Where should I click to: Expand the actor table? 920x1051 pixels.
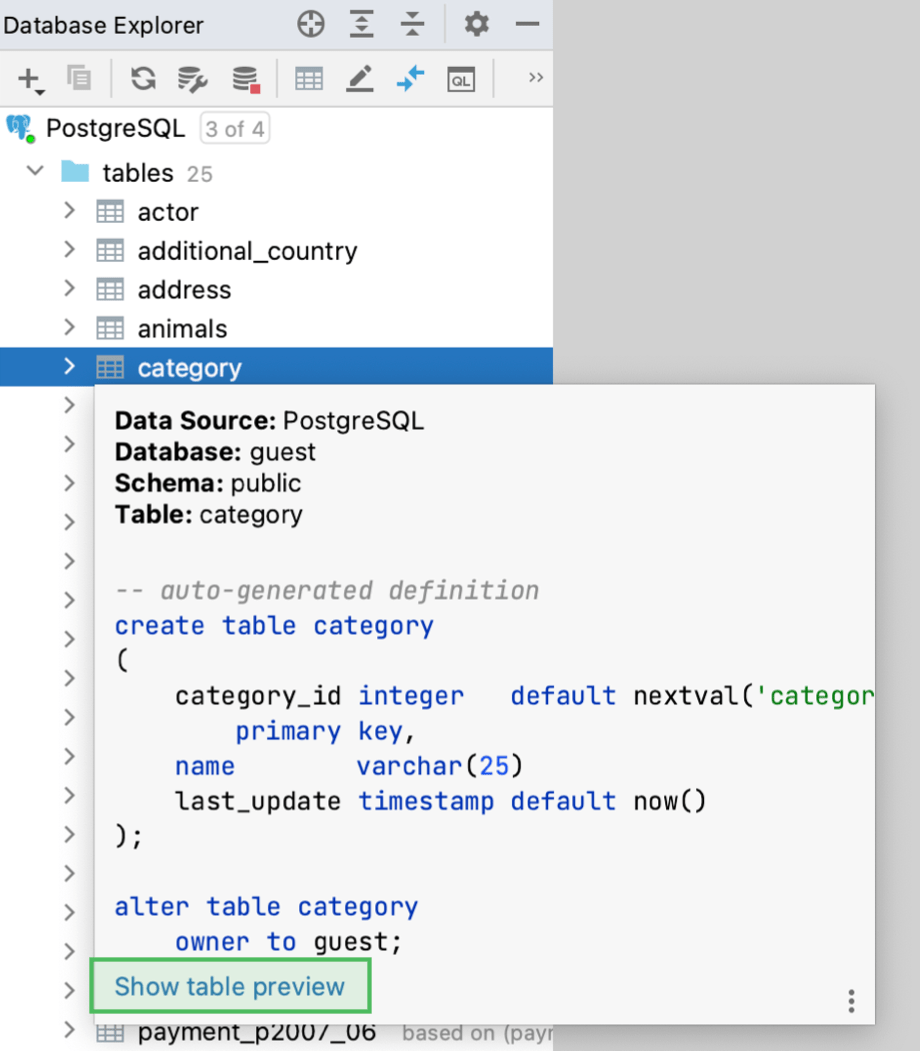68,211
